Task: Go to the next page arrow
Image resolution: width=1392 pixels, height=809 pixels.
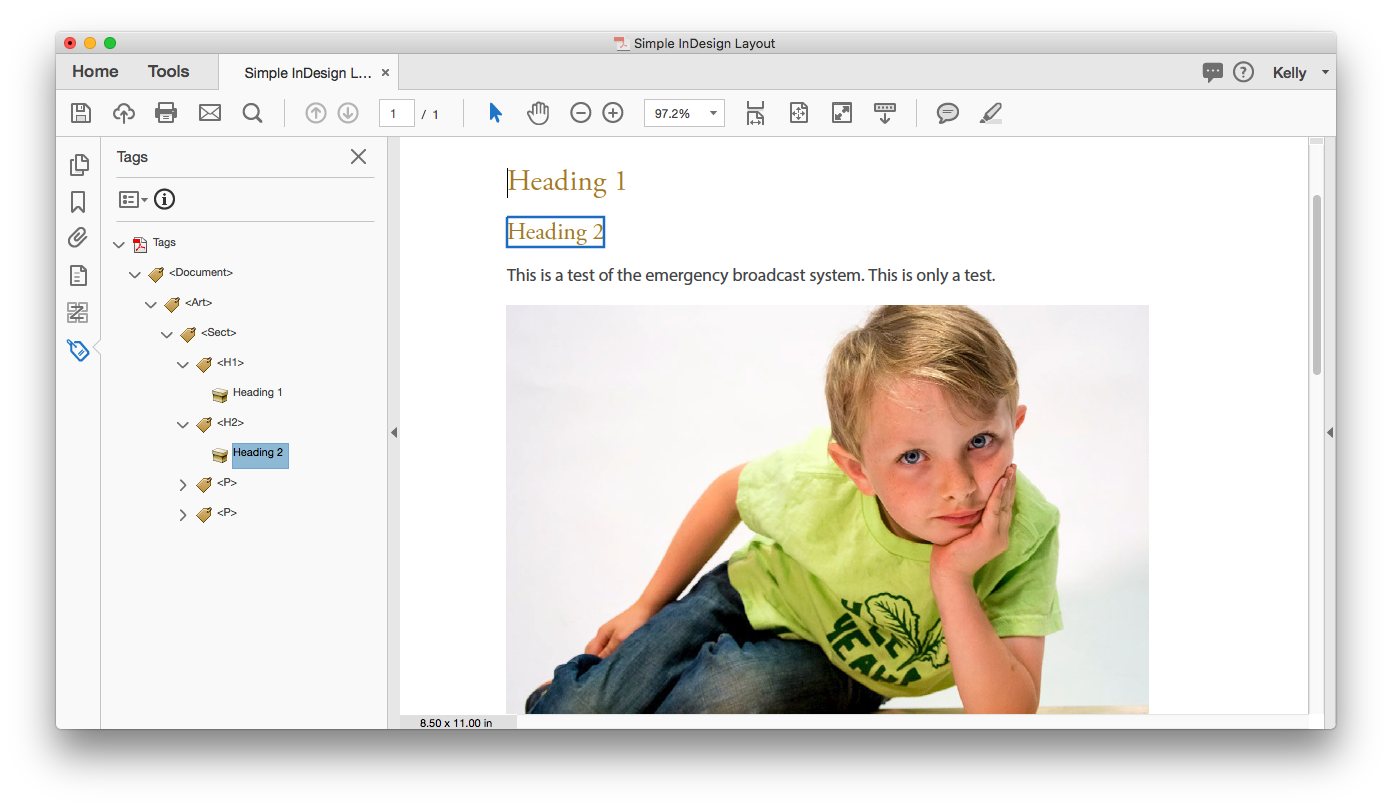Action: tap(348, 113)
